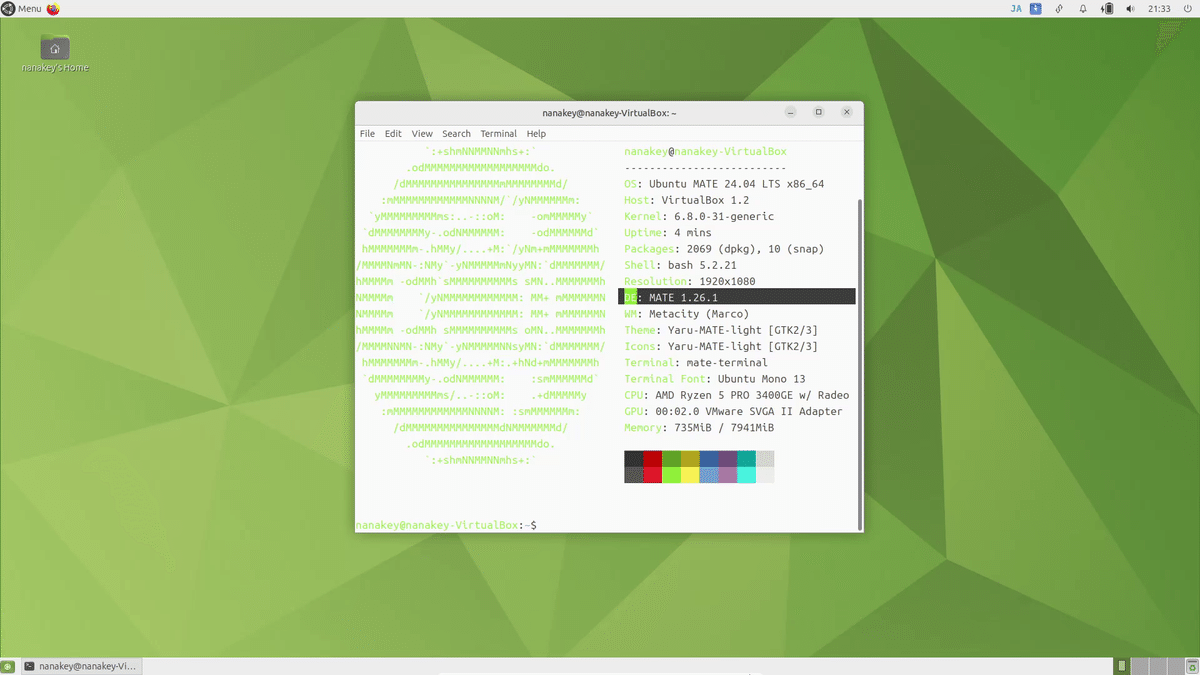Toggle Show Desktop button in bottom panel

[8, 666]
